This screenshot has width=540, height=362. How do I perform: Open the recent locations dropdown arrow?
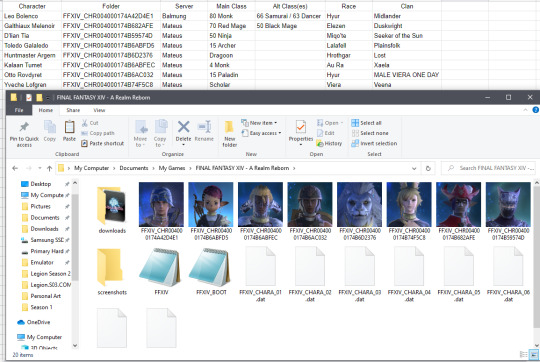40,168
